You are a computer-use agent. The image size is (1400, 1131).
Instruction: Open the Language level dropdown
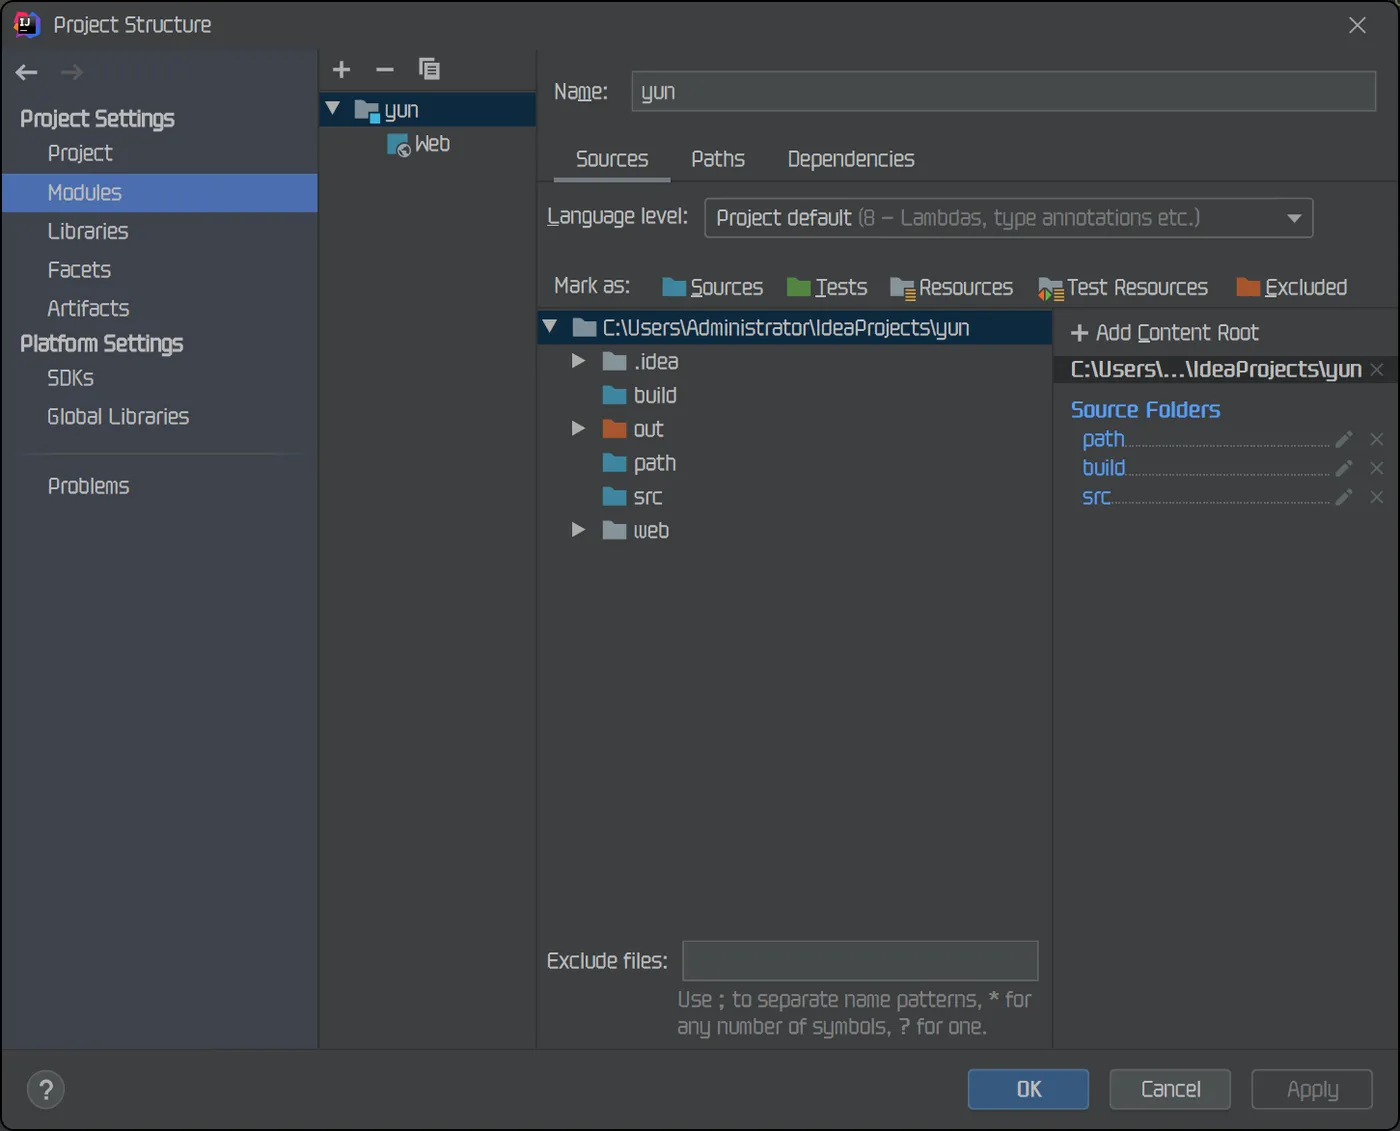point(1008,218)
